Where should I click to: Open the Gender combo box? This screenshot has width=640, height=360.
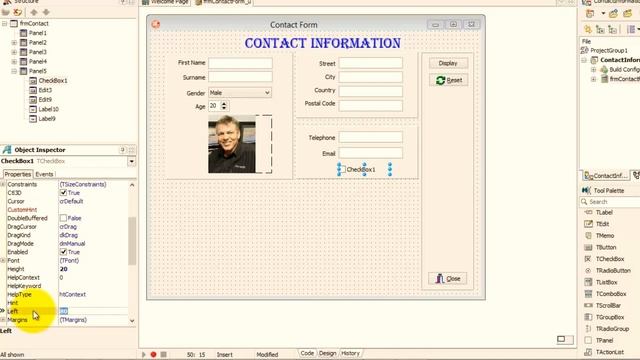240,93
